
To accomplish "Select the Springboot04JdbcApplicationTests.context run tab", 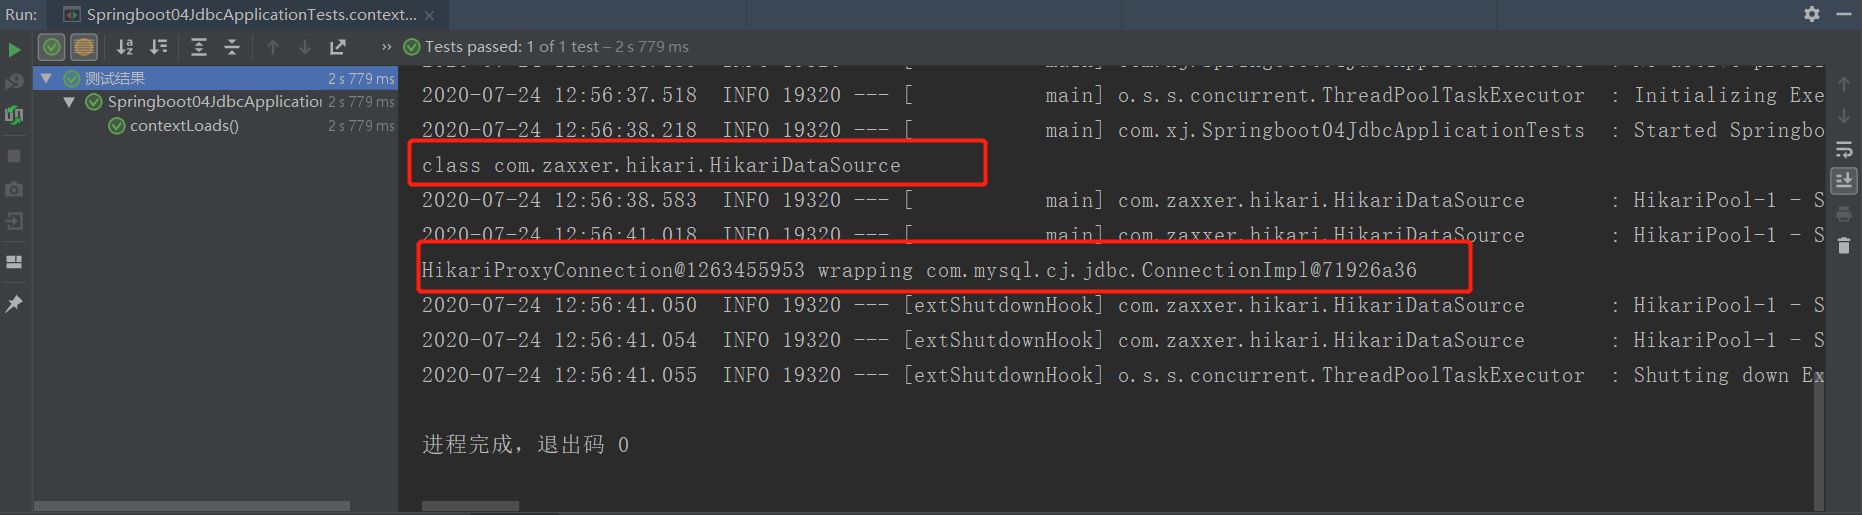I will (x=250, y=15).
